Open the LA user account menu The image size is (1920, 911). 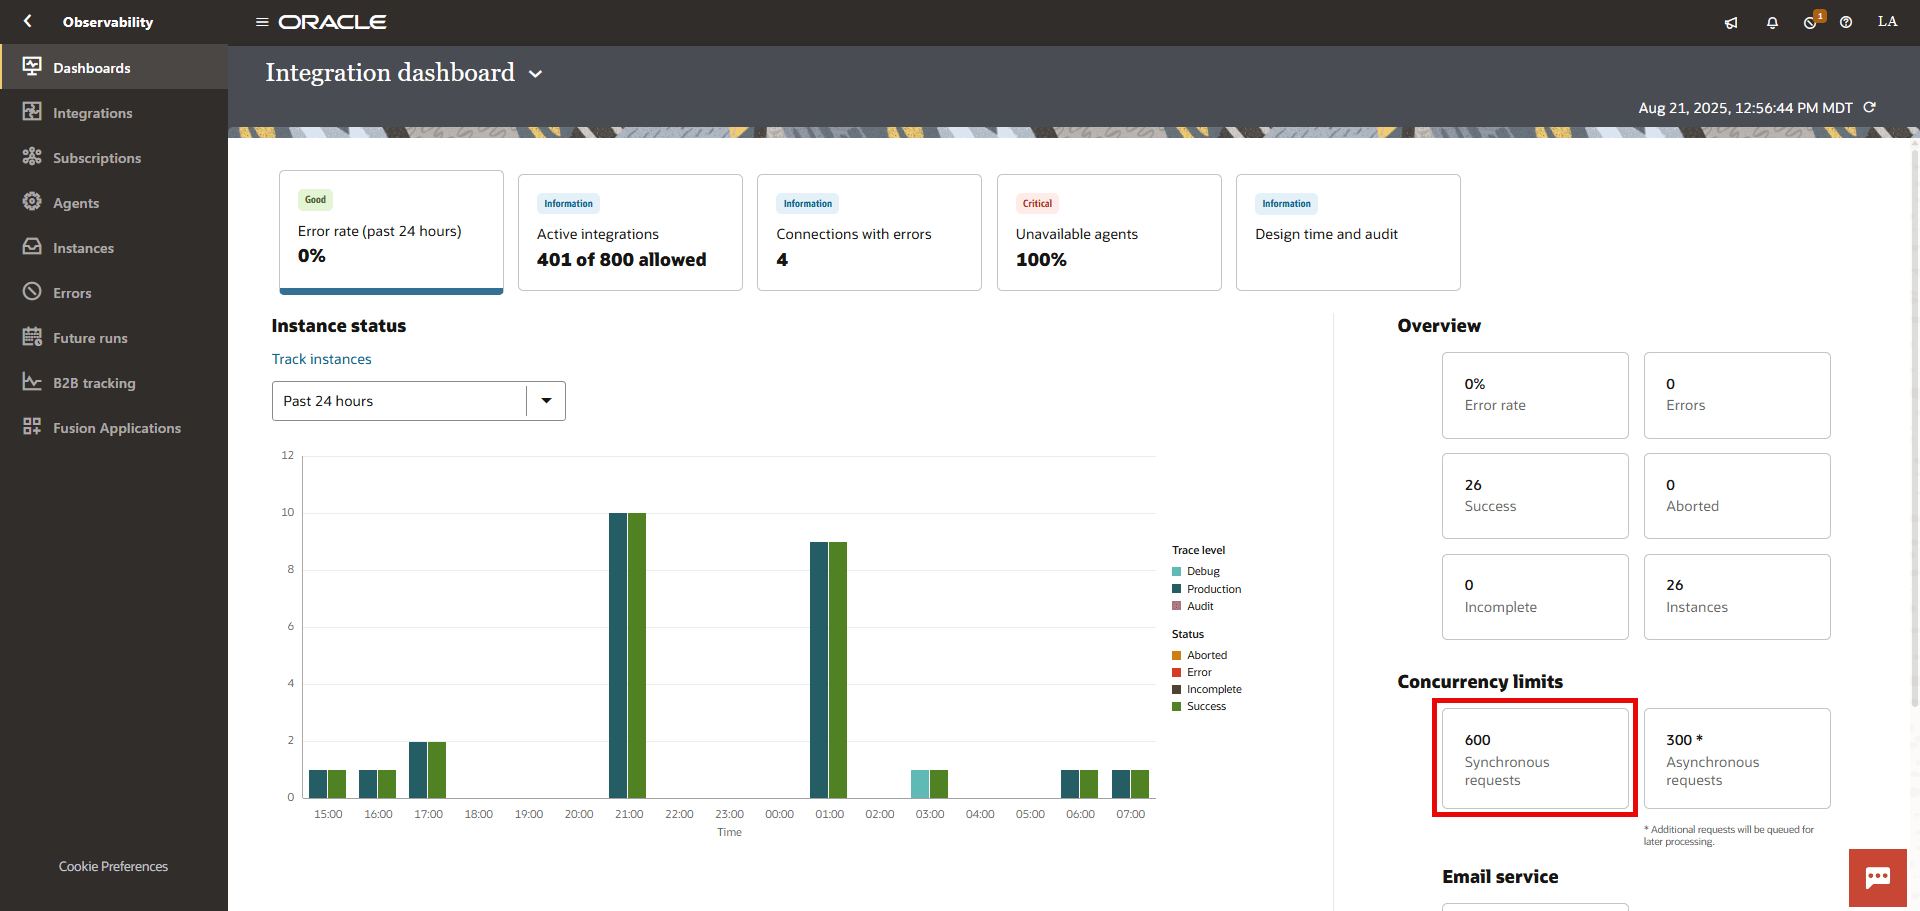pyautogui.click(x=1887, y=21)
